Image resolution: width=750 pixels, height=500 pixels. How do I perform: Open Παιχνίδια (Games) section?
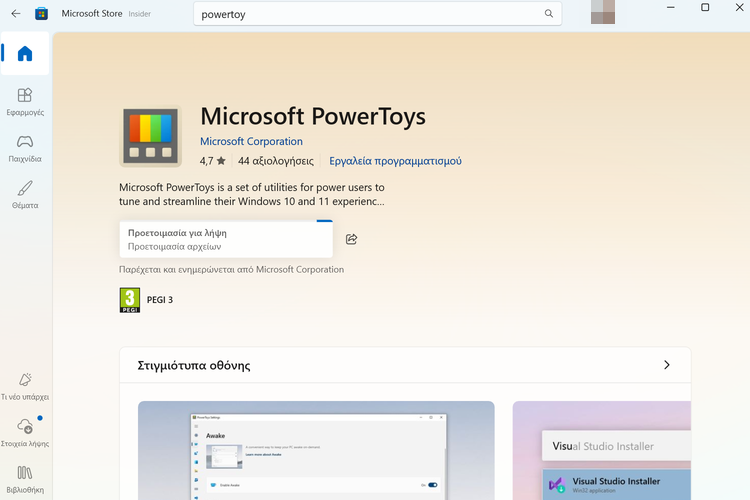pyautogui.click(x=25, y=148)
